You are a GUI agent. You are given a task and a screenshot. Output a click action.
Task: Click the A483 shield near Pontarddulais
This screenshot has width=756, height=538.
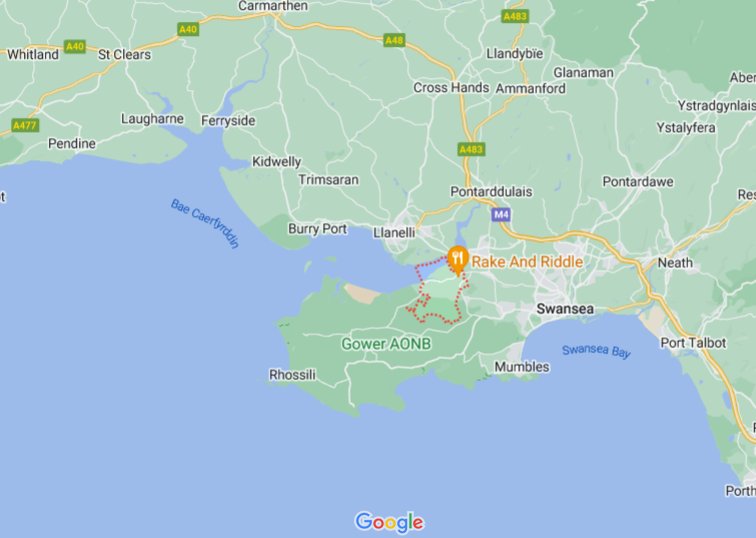click(x=471, y=149)
